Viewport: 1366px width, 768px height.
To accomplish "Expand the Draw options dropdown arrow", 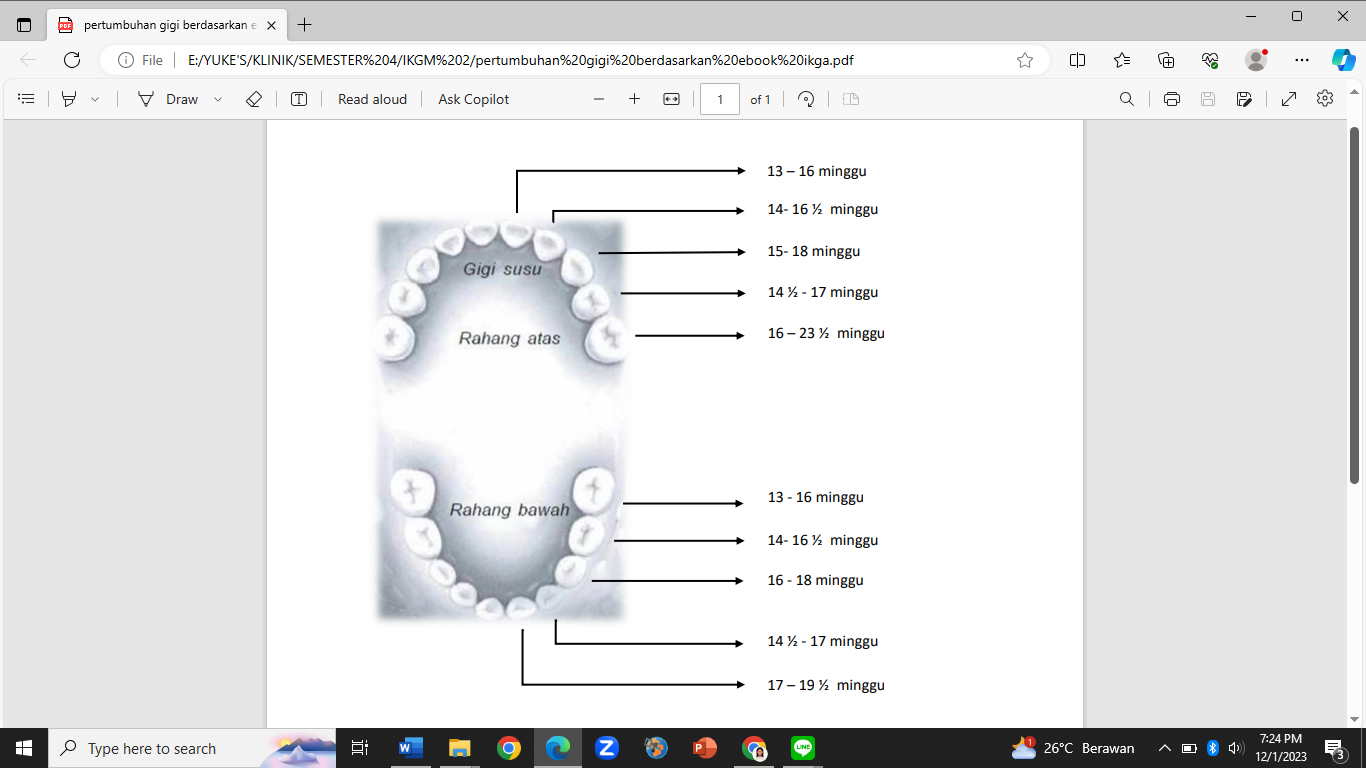I will tap(218, 99).
